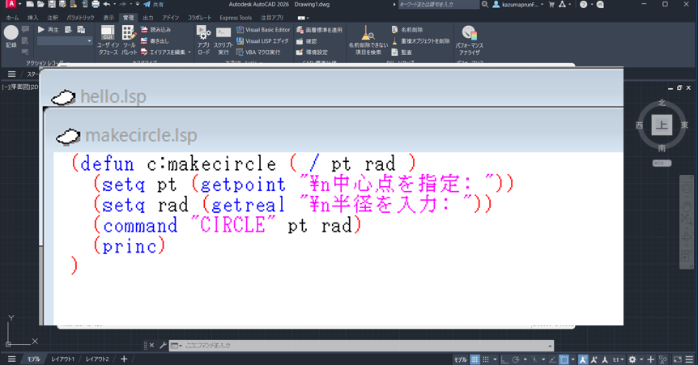Add a new layout with plus button
The width and height of the screenshot is (698, 365).
coord(124,359)
